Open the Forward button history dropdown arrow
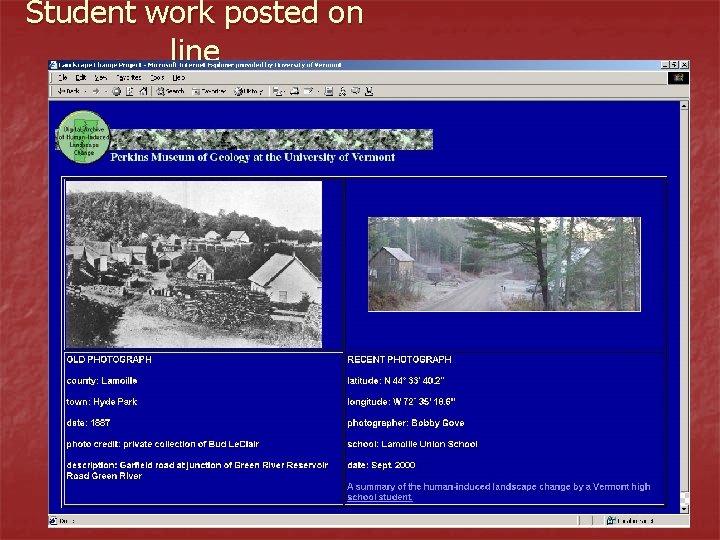This screenshot has width=720, height=540. coord(106,92)
